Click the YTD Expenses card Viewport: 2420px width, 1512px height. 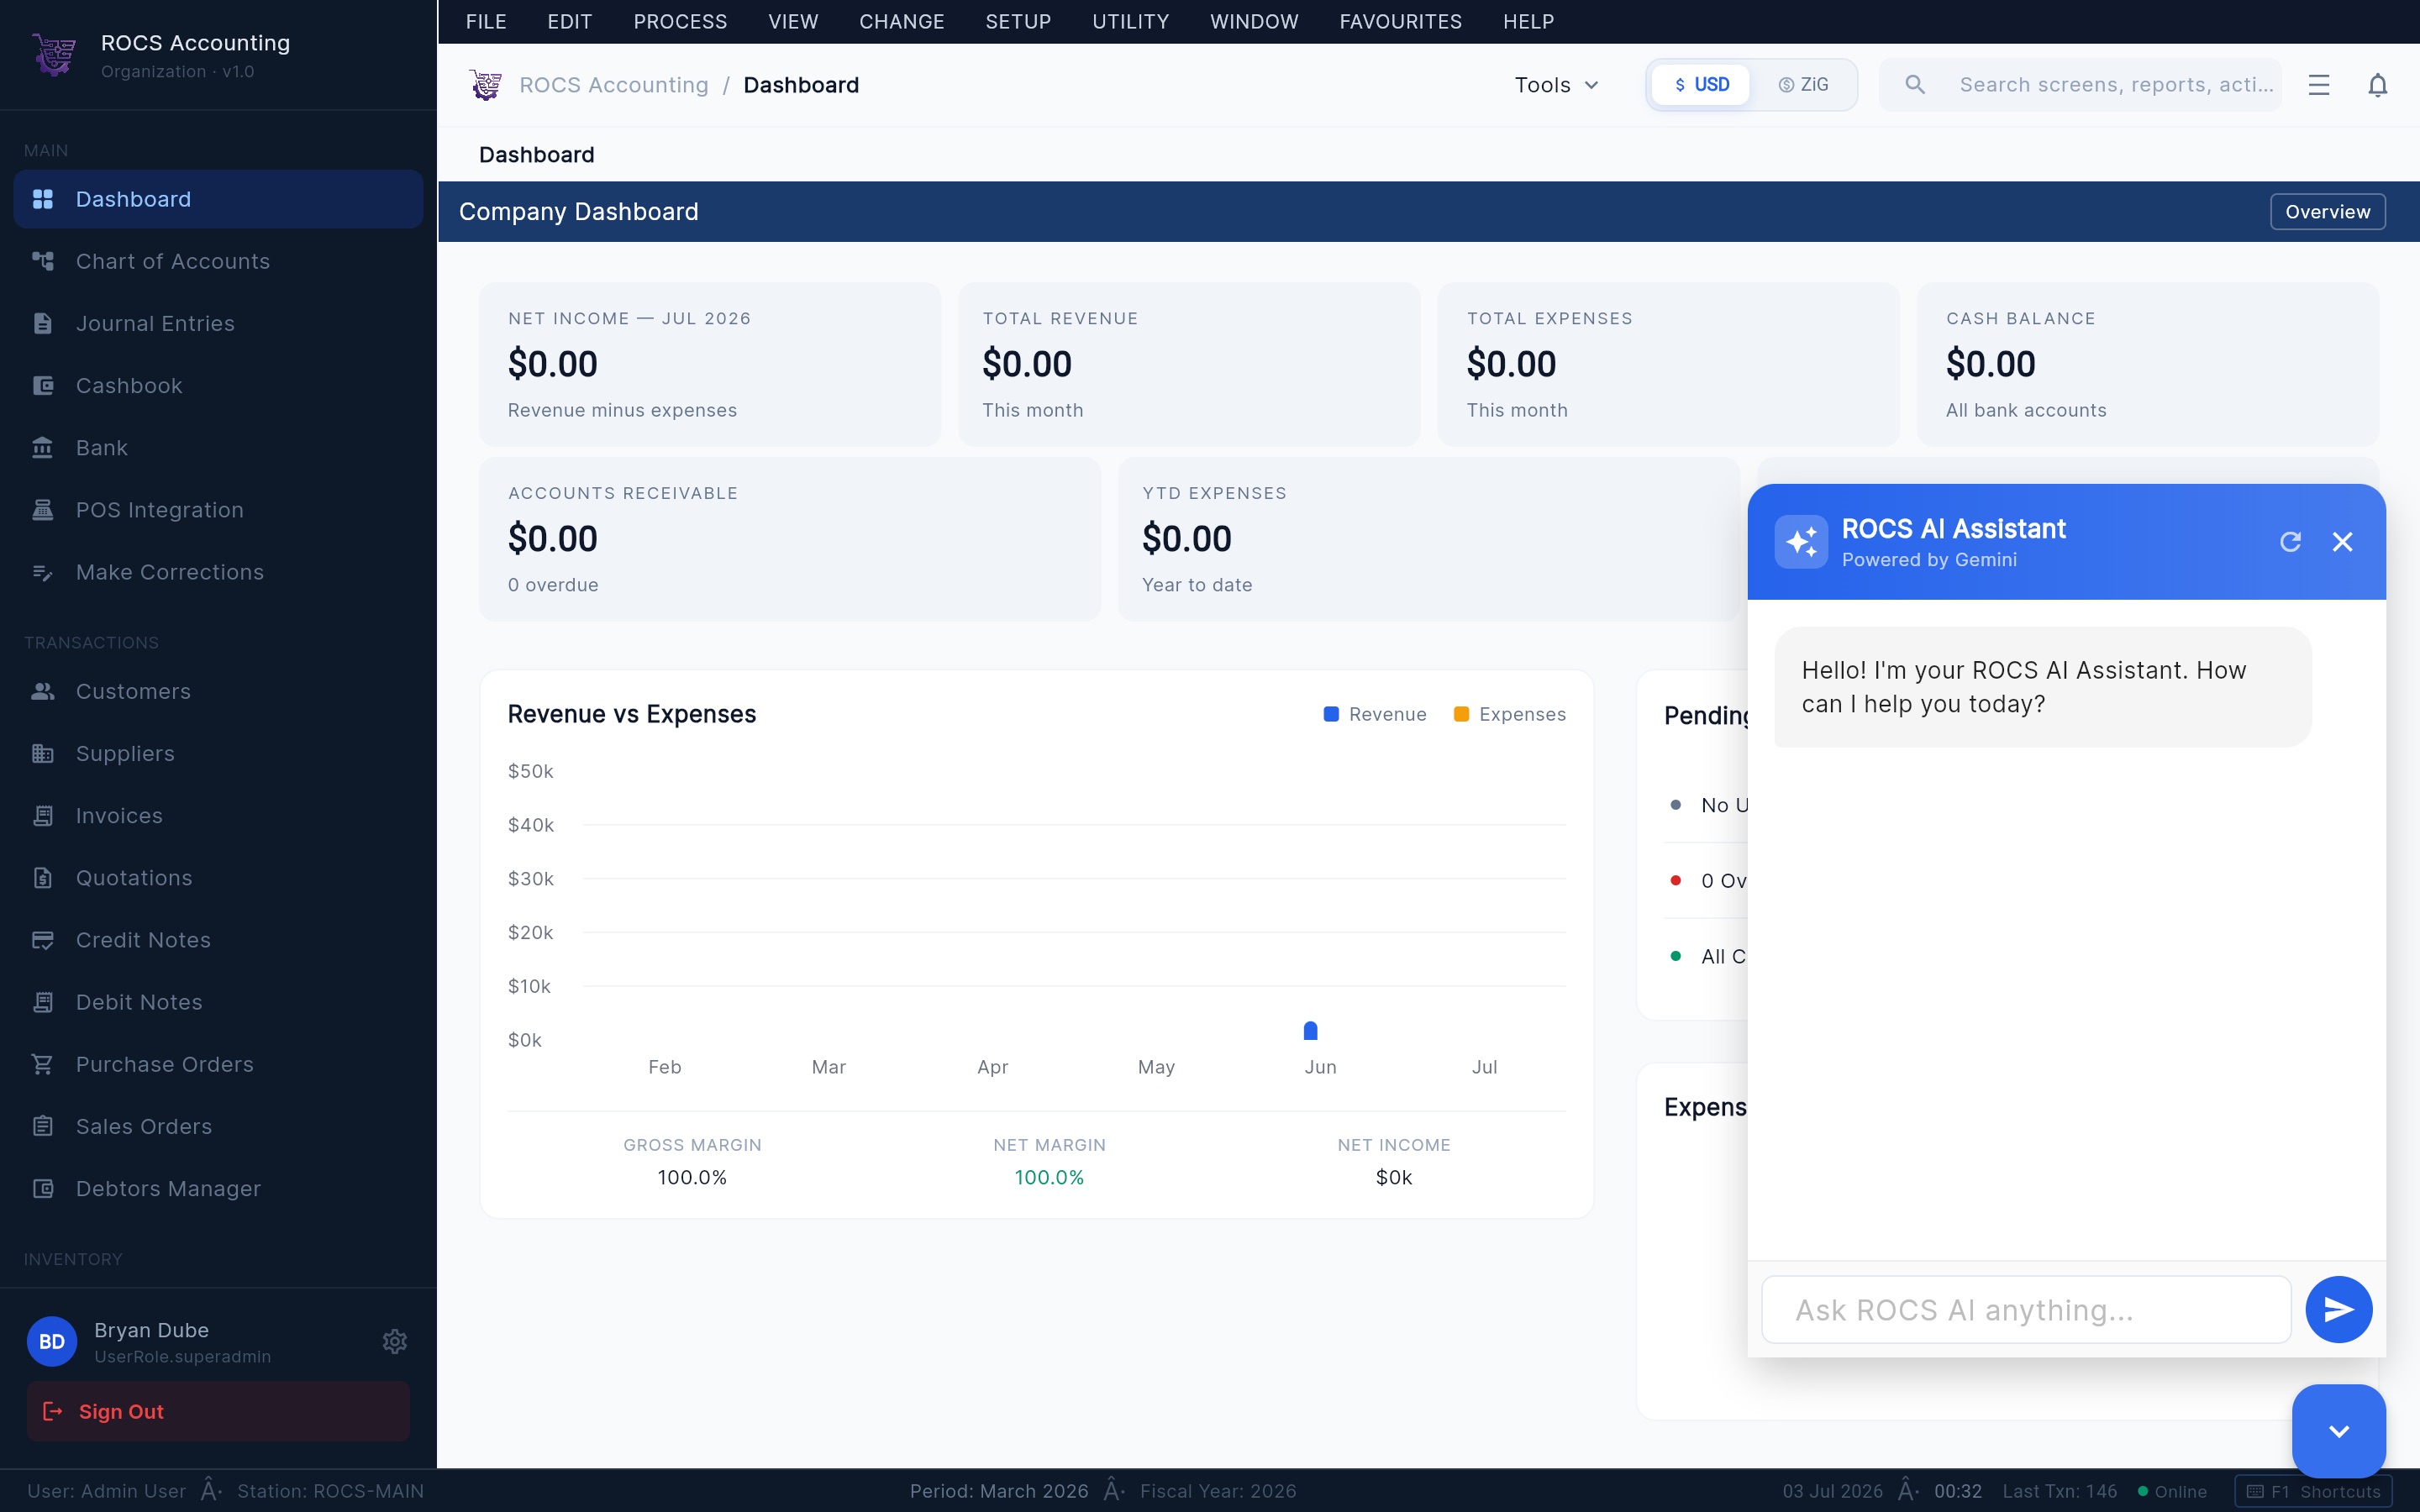pyautogui.click(x=1429, y=539)
